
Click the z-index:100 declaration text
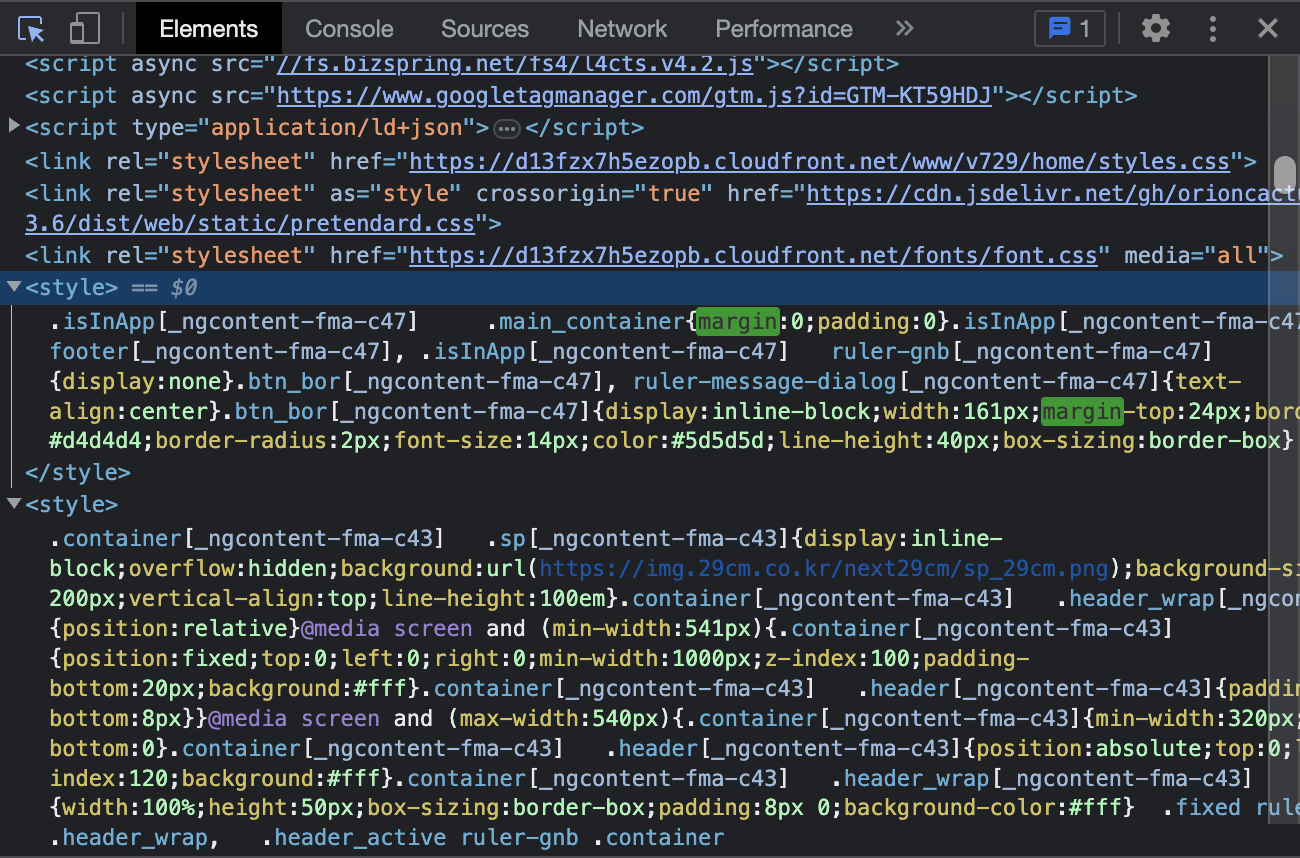[837, 659]
